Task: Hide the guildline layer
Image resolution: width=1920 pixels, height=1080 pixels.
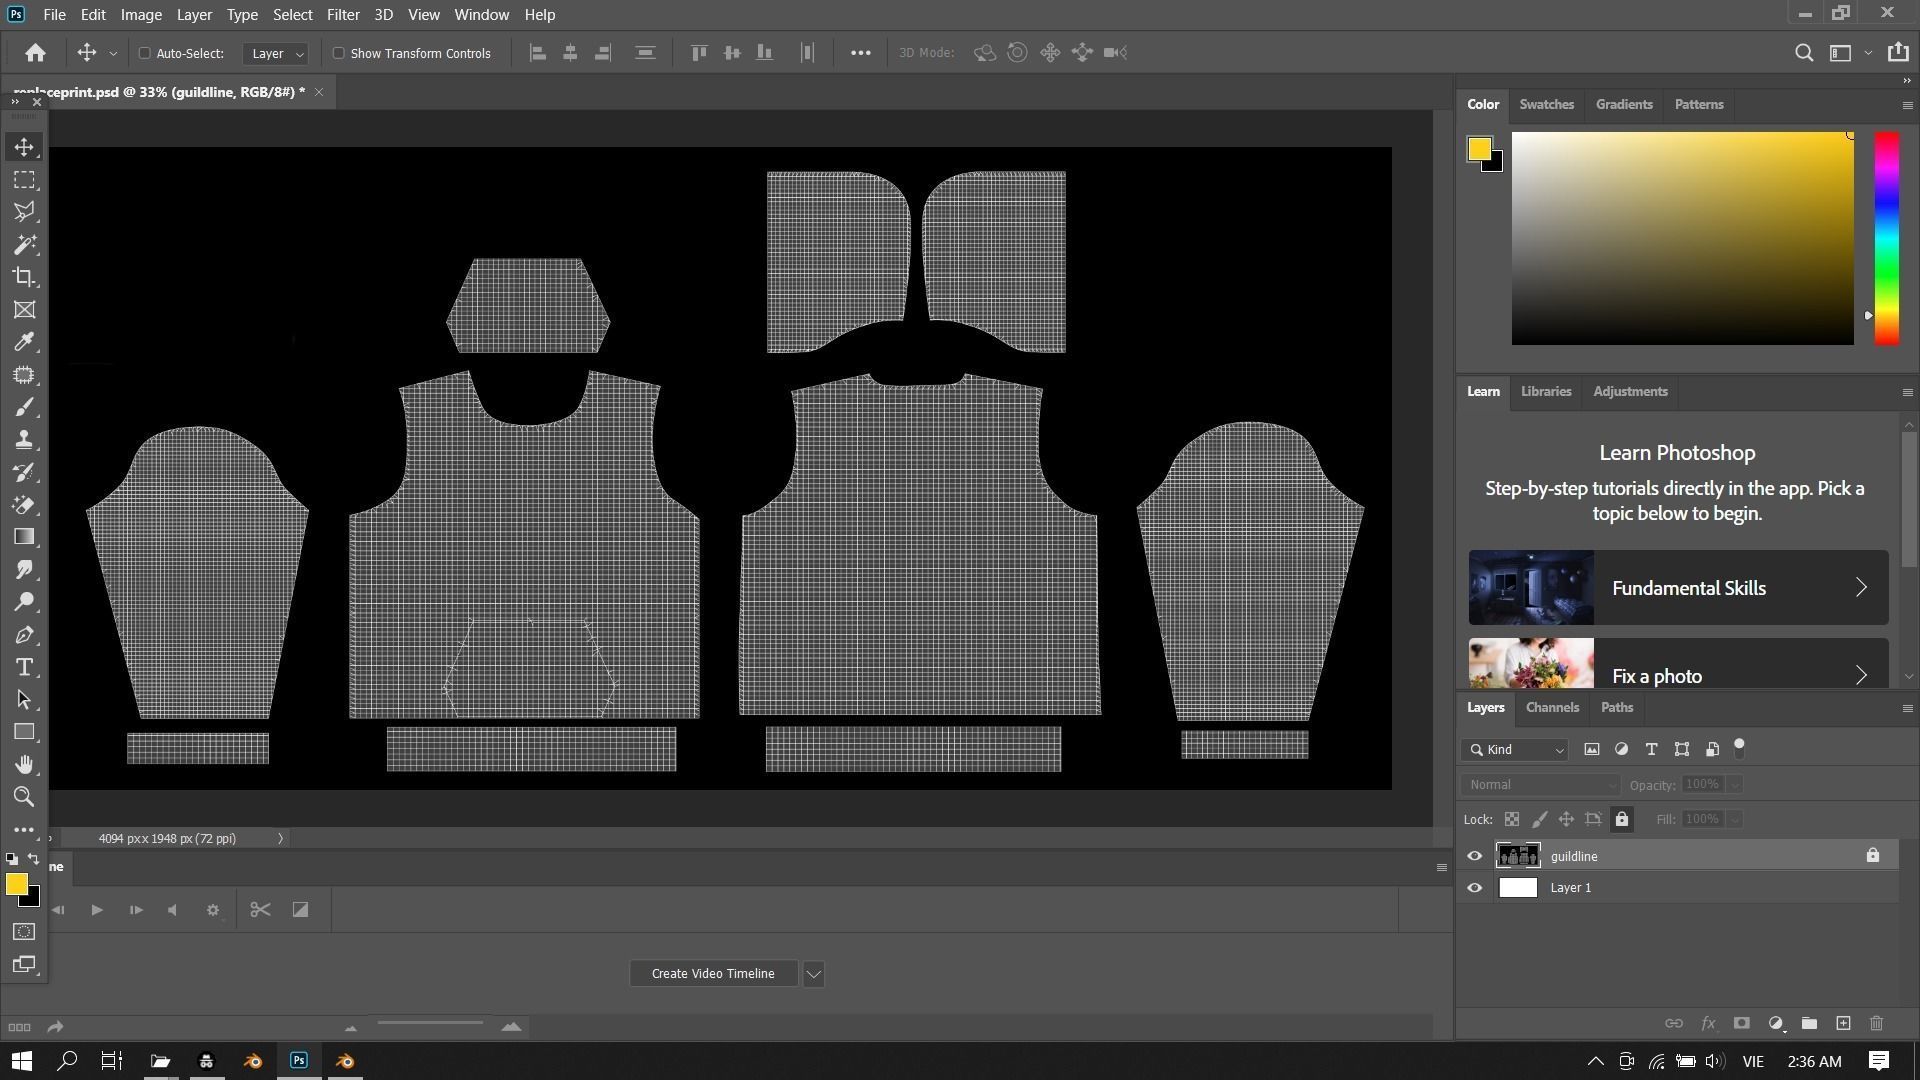Action: pos(1474,856)
